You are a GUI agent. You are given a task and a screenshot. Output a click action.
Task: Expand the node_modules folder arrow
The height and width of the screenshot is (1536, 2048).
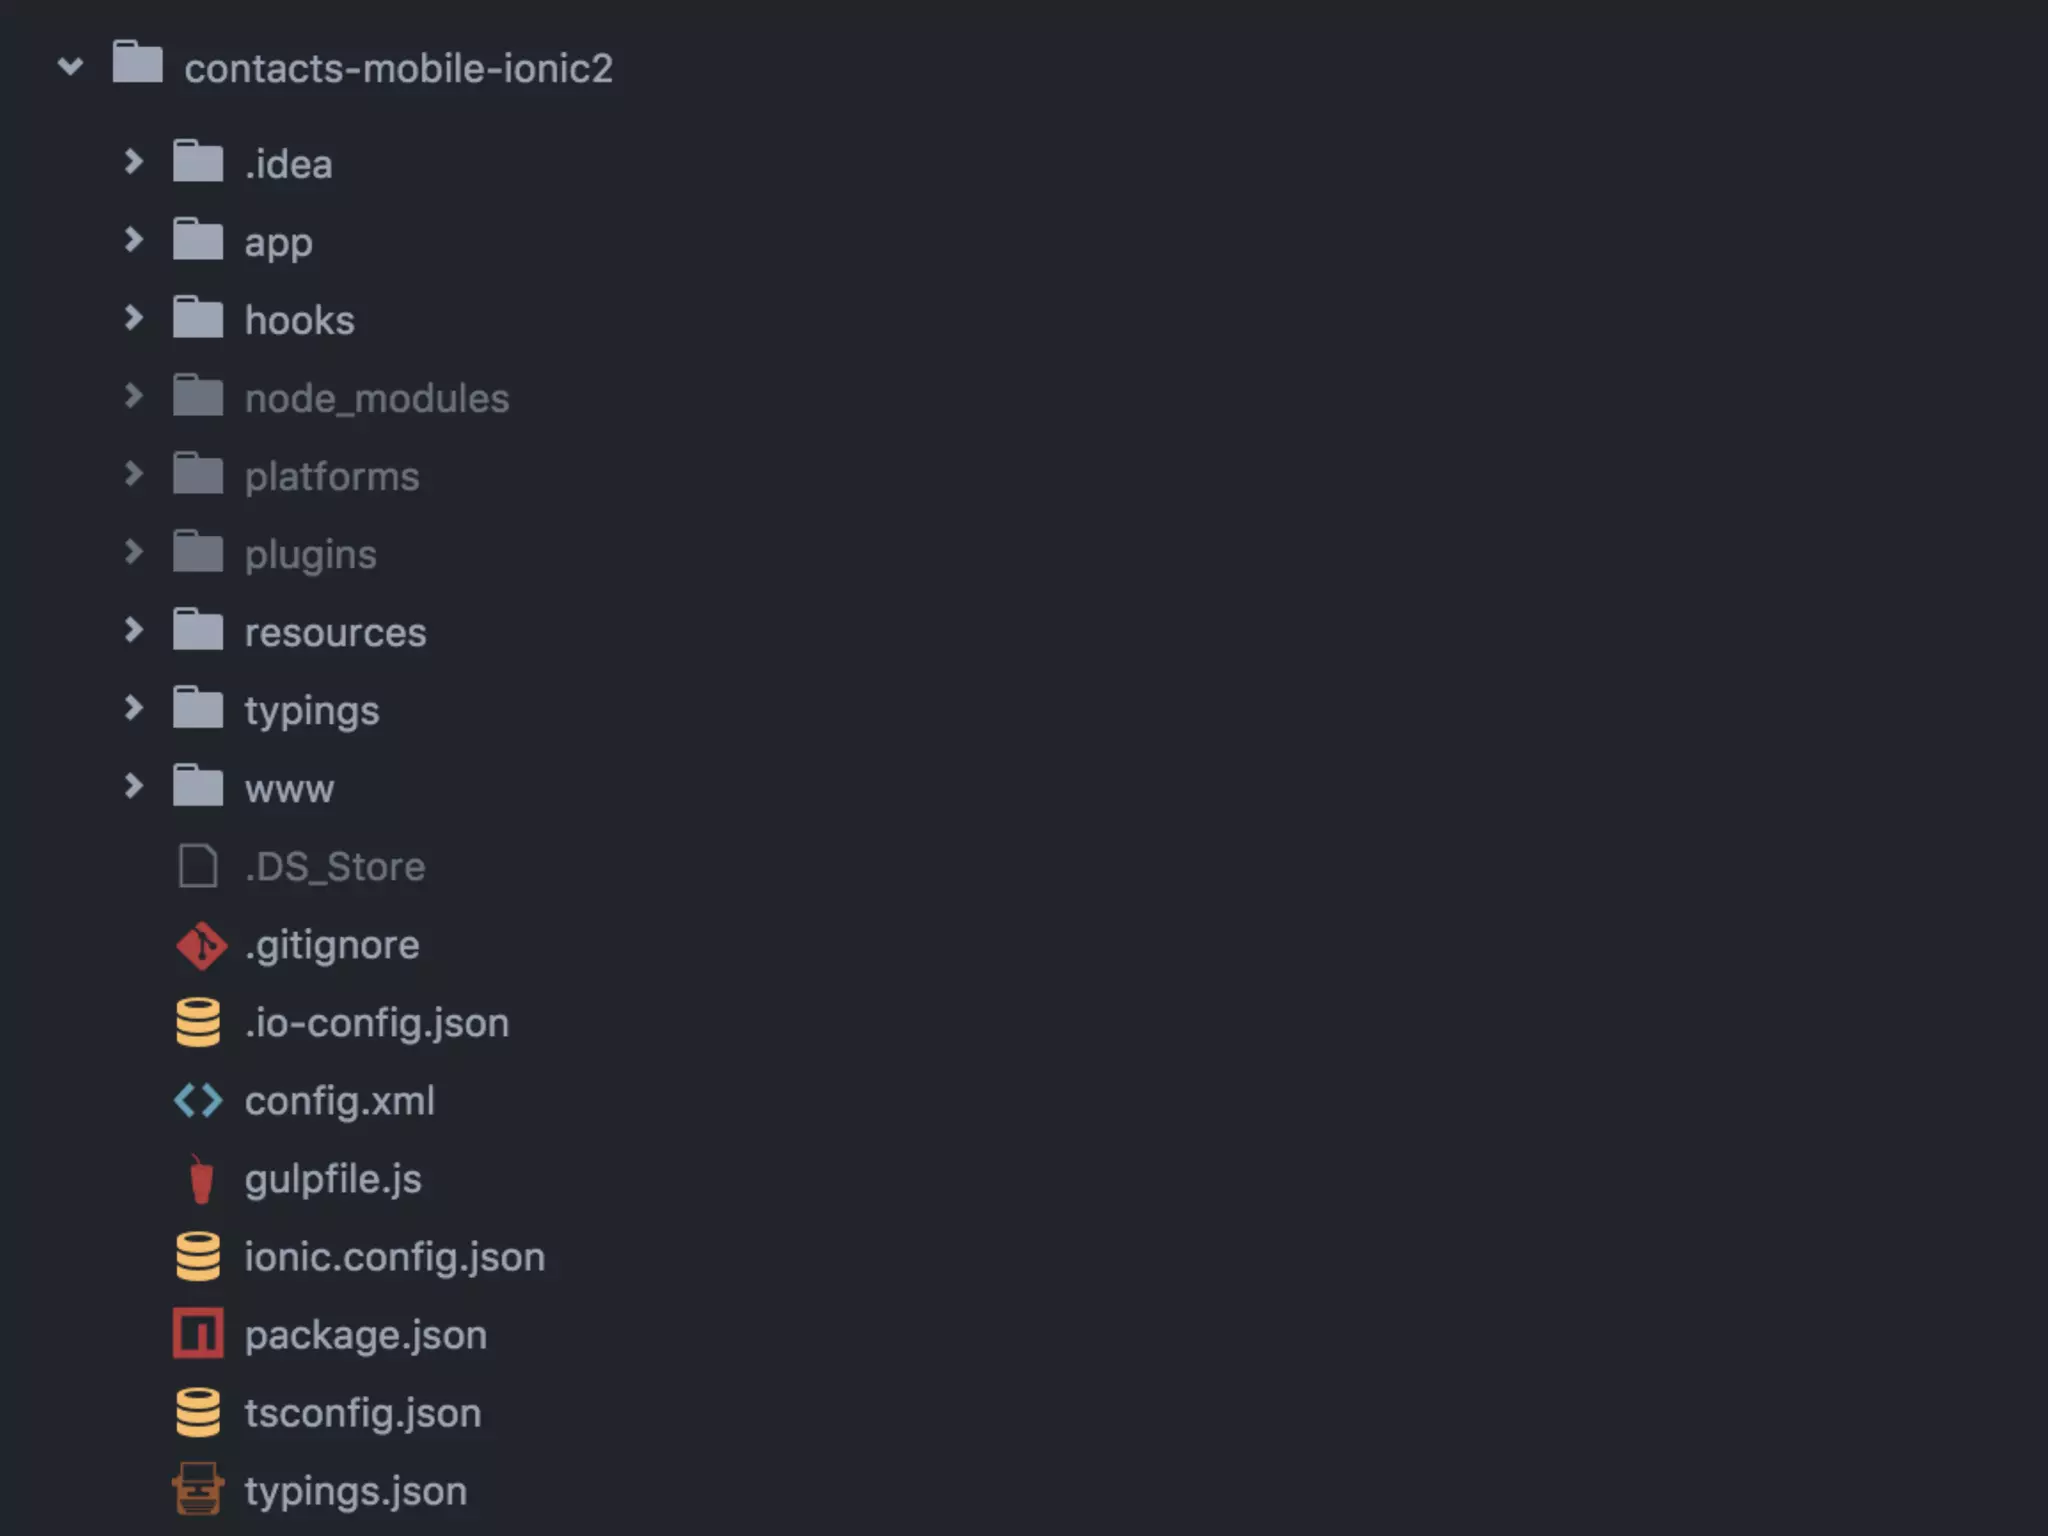133,395
